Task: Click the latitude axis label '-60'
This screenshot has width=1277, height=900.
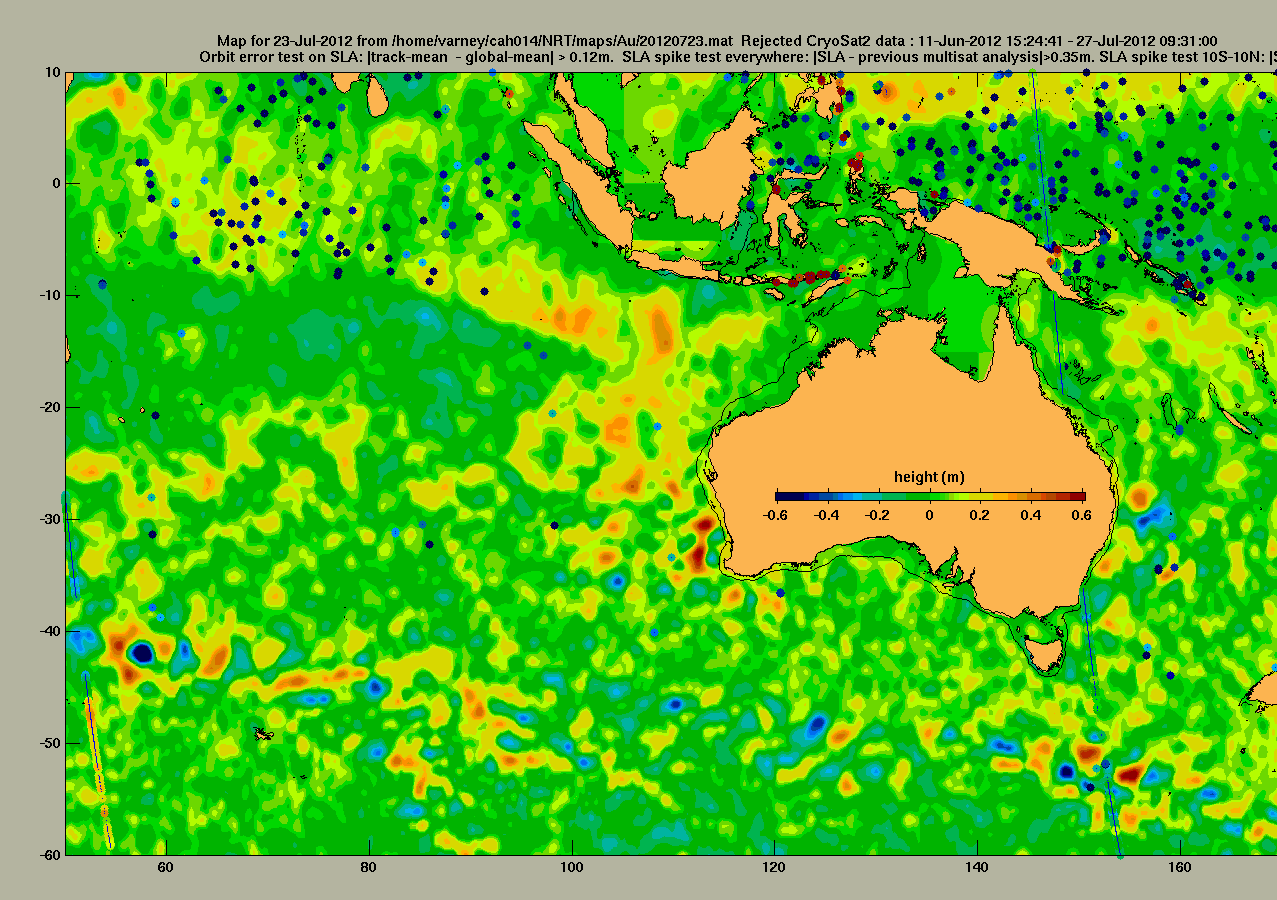Action: (x=50, y=855)
